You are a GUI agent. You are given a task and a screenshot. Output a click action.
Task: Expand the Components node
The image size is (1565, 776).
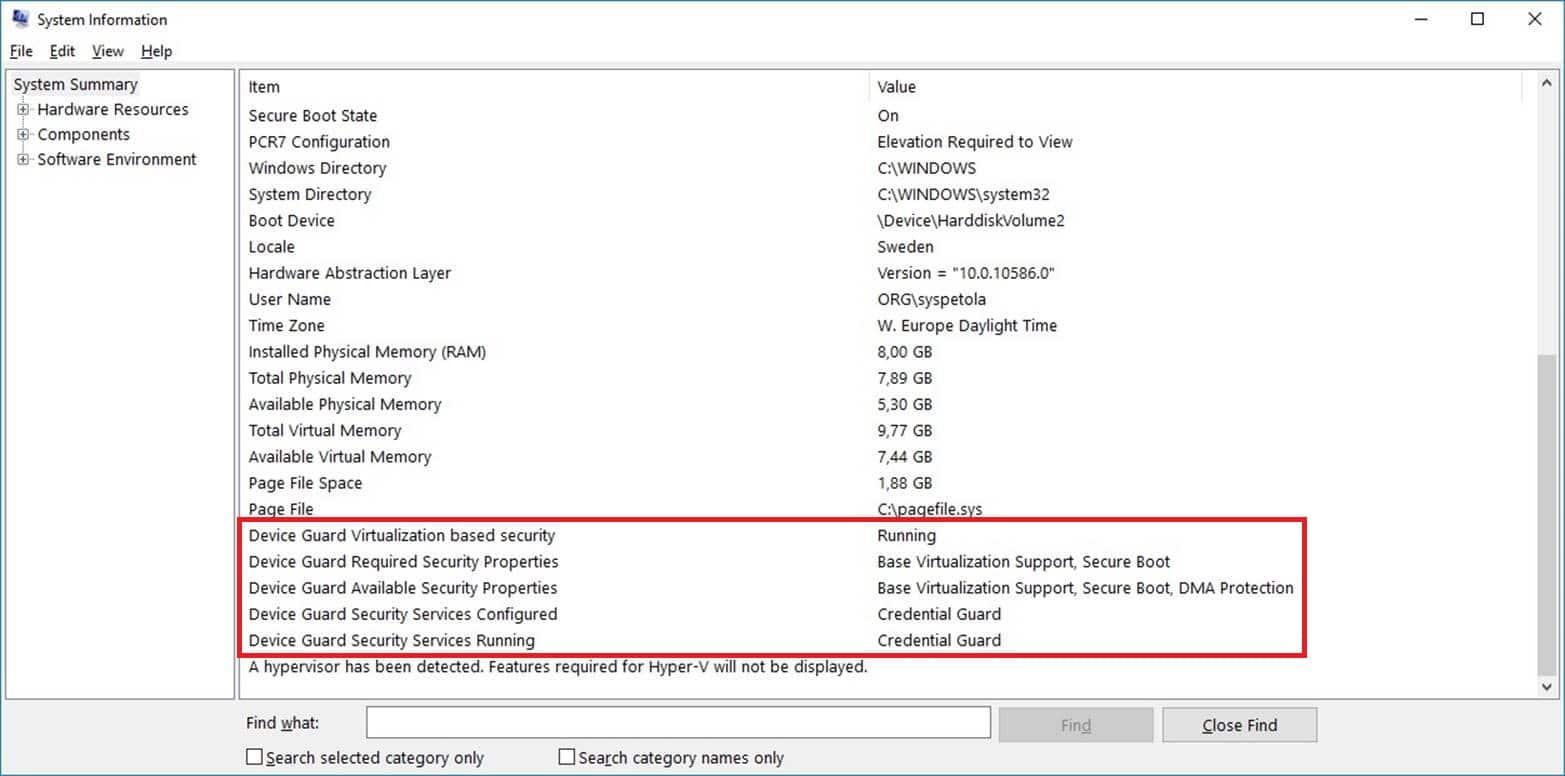[23, 135]
